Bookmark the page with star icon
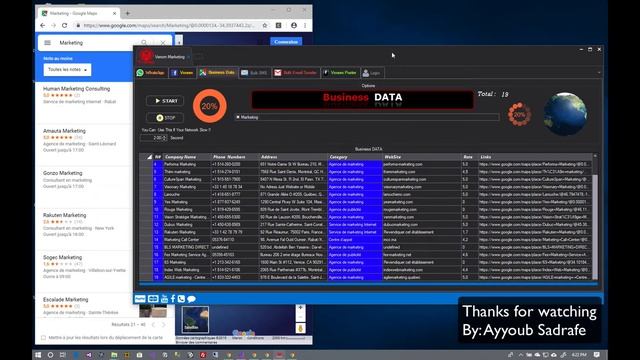Viewport: 640px width, 360px height. [265, 25]
